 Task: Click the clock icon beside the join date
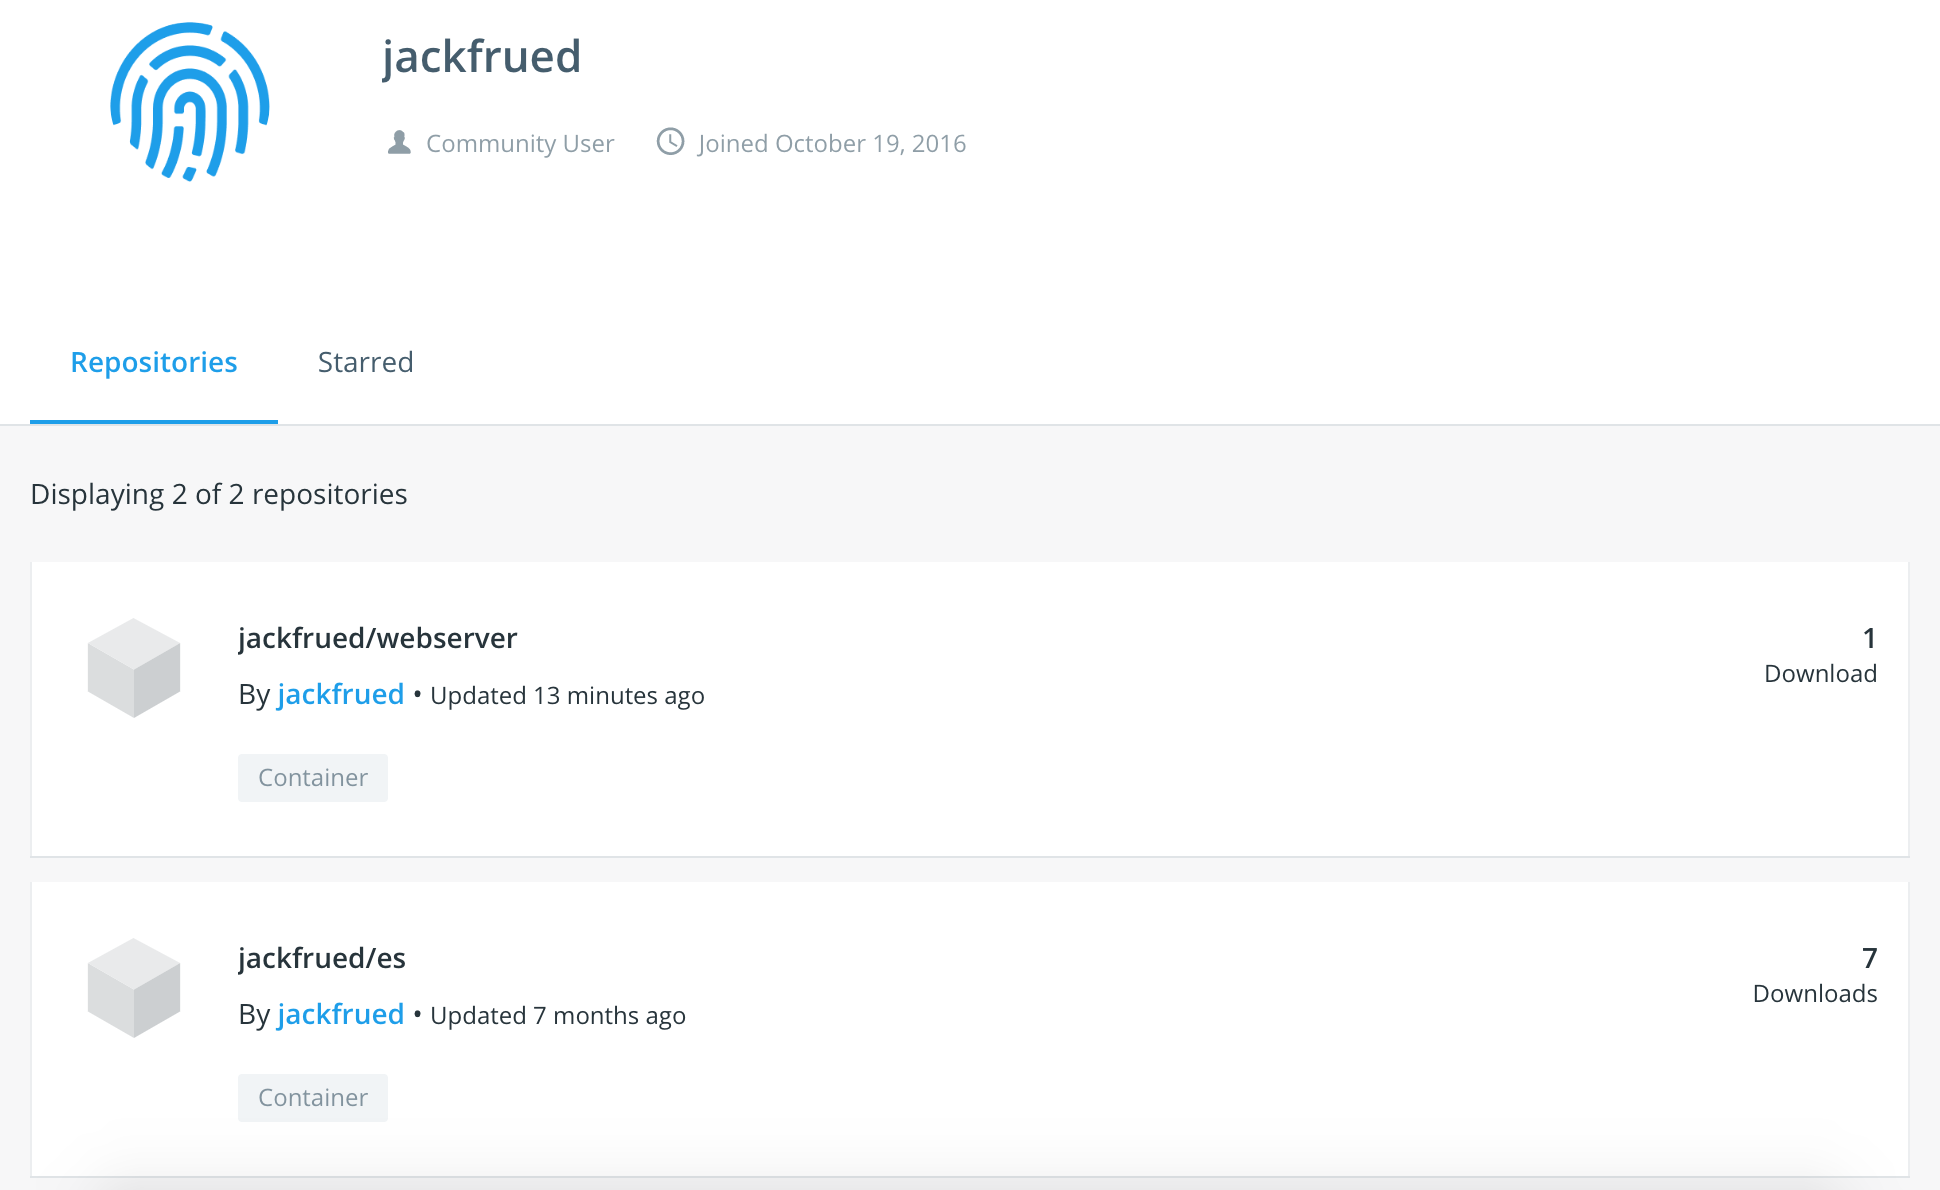(x=670, y=142)
